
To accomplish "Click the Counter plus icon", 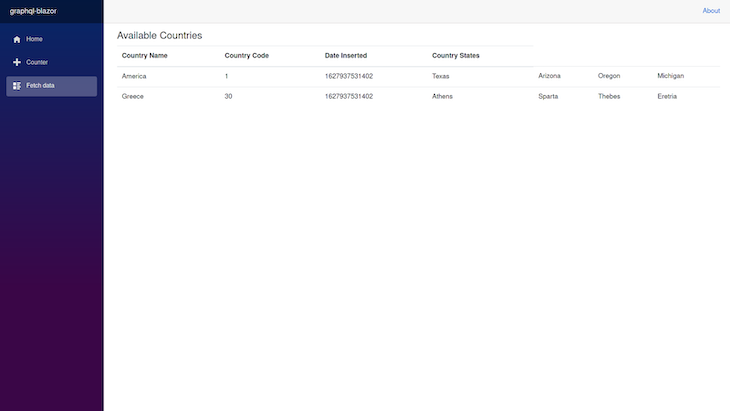I will (x=17, y=62).
